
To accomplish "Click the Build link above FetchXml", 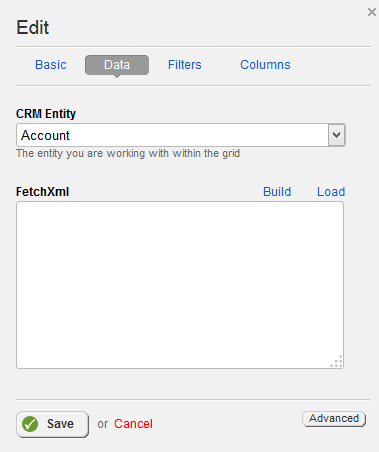I will click(x=277, y=192).
